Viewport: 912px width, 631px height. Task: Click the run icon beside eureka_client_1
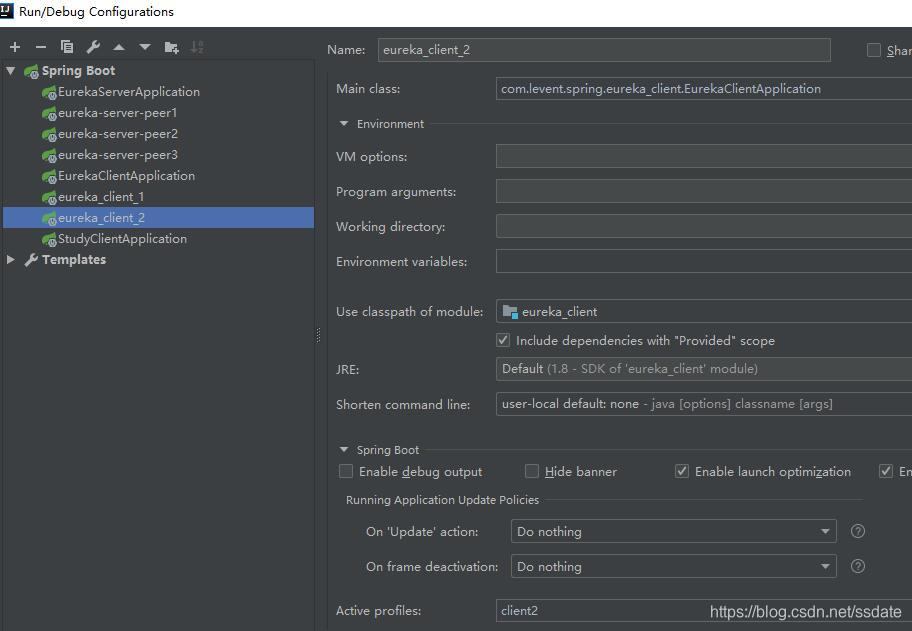tap(49, 197)
